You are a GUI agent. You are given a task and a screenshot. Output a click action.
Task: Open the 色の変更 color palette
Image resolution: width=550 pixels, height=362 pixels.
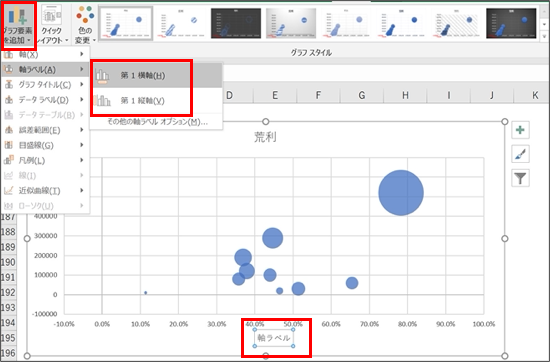point(85,25)
